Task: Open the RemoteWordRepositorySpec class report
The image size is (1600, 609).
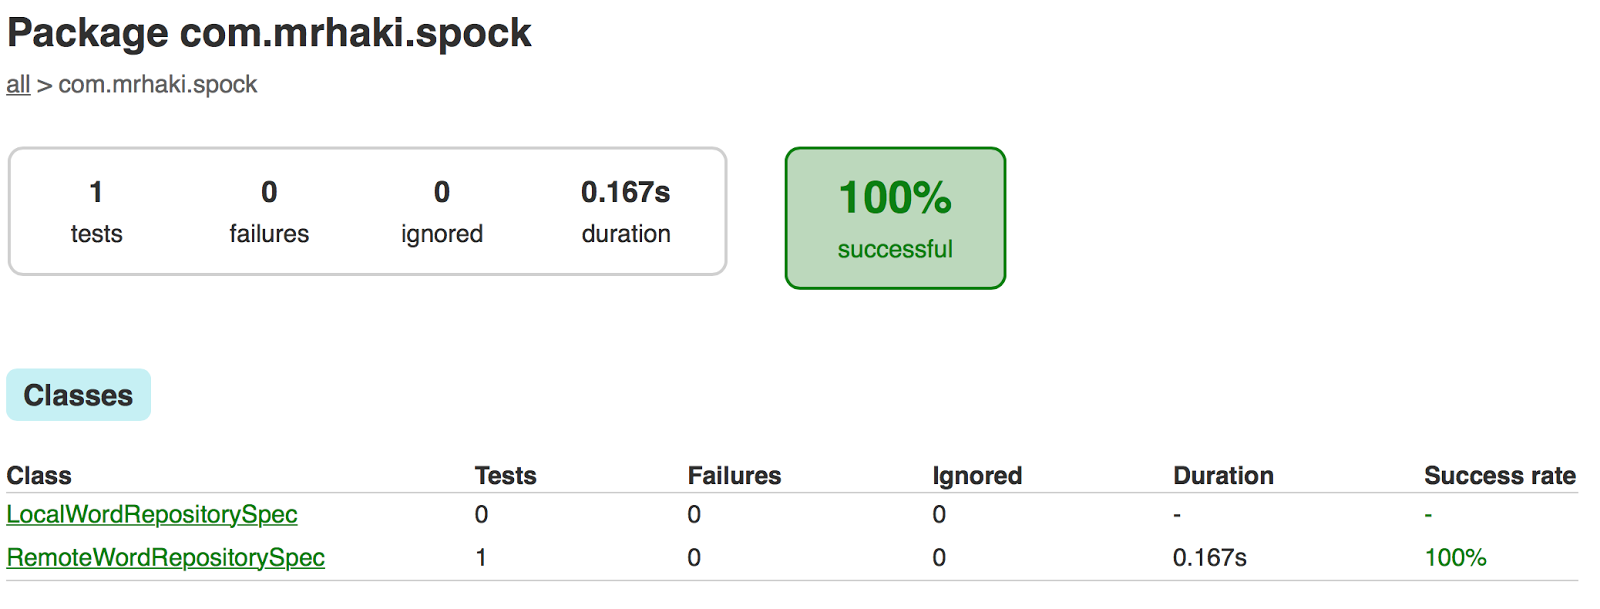Action: (166, 557)
